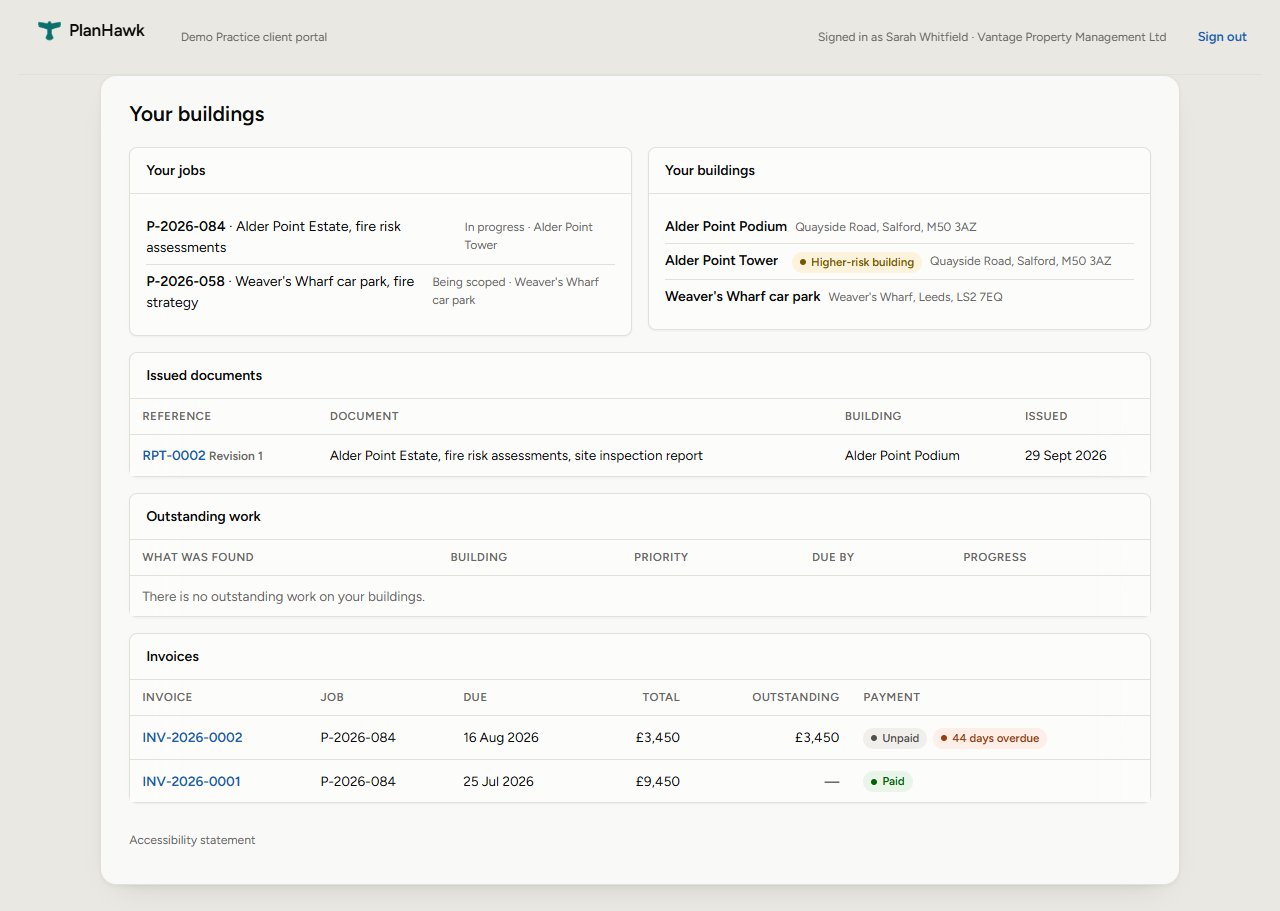Open report RPT-0002
1280x911 pixels.
pos(174,455)
